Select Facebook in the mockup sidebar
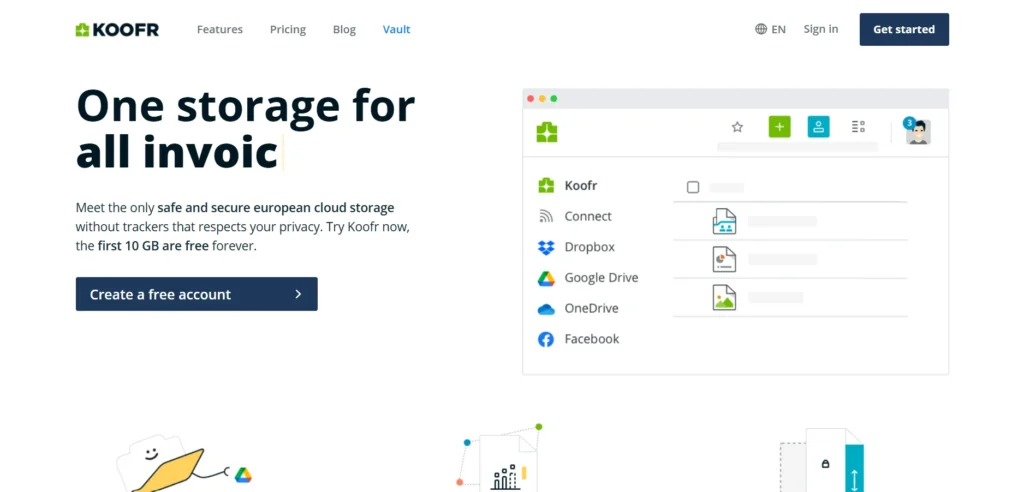1024x492 pixels. (x=578, y=339)
